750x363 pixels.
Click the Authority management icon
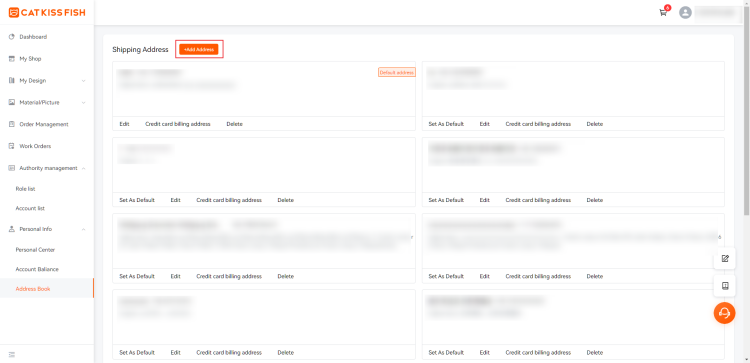coord(12,168)
